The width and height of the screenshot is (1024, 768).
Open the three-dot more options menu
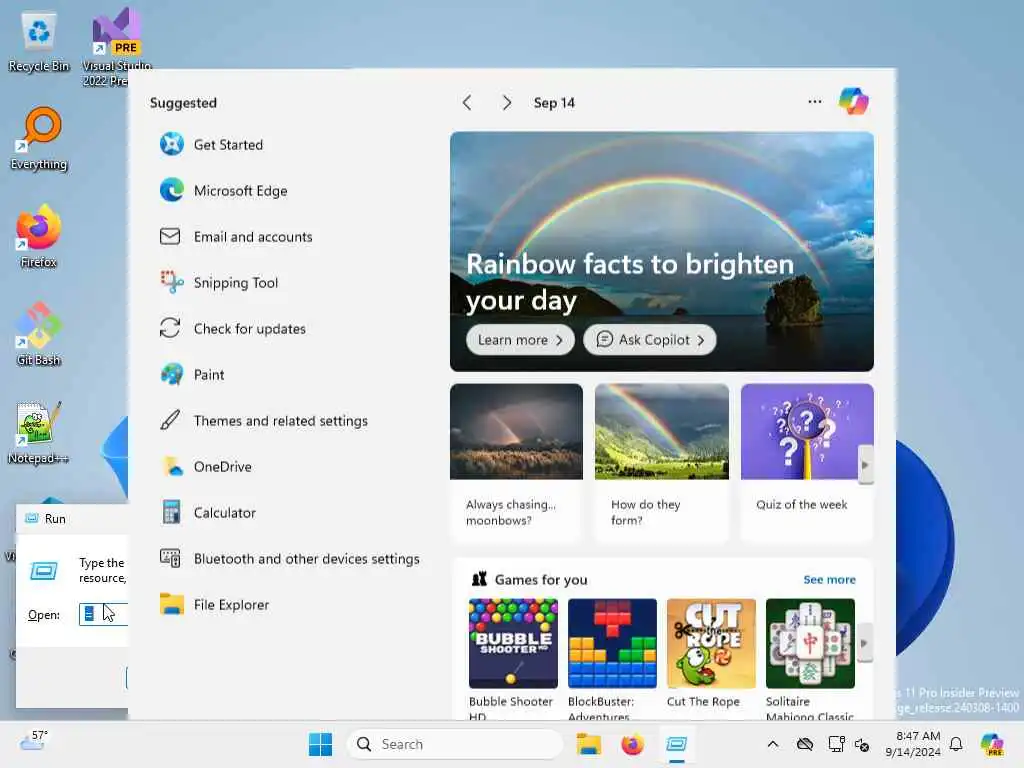click(814, 101)
